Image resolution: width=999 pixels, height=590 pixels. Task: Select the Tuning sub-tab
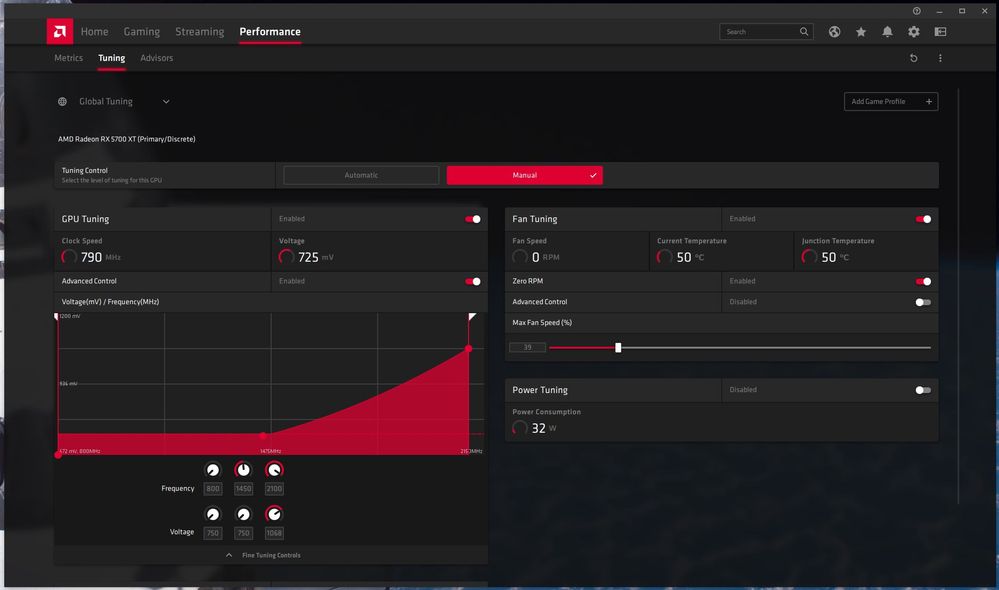111,58
